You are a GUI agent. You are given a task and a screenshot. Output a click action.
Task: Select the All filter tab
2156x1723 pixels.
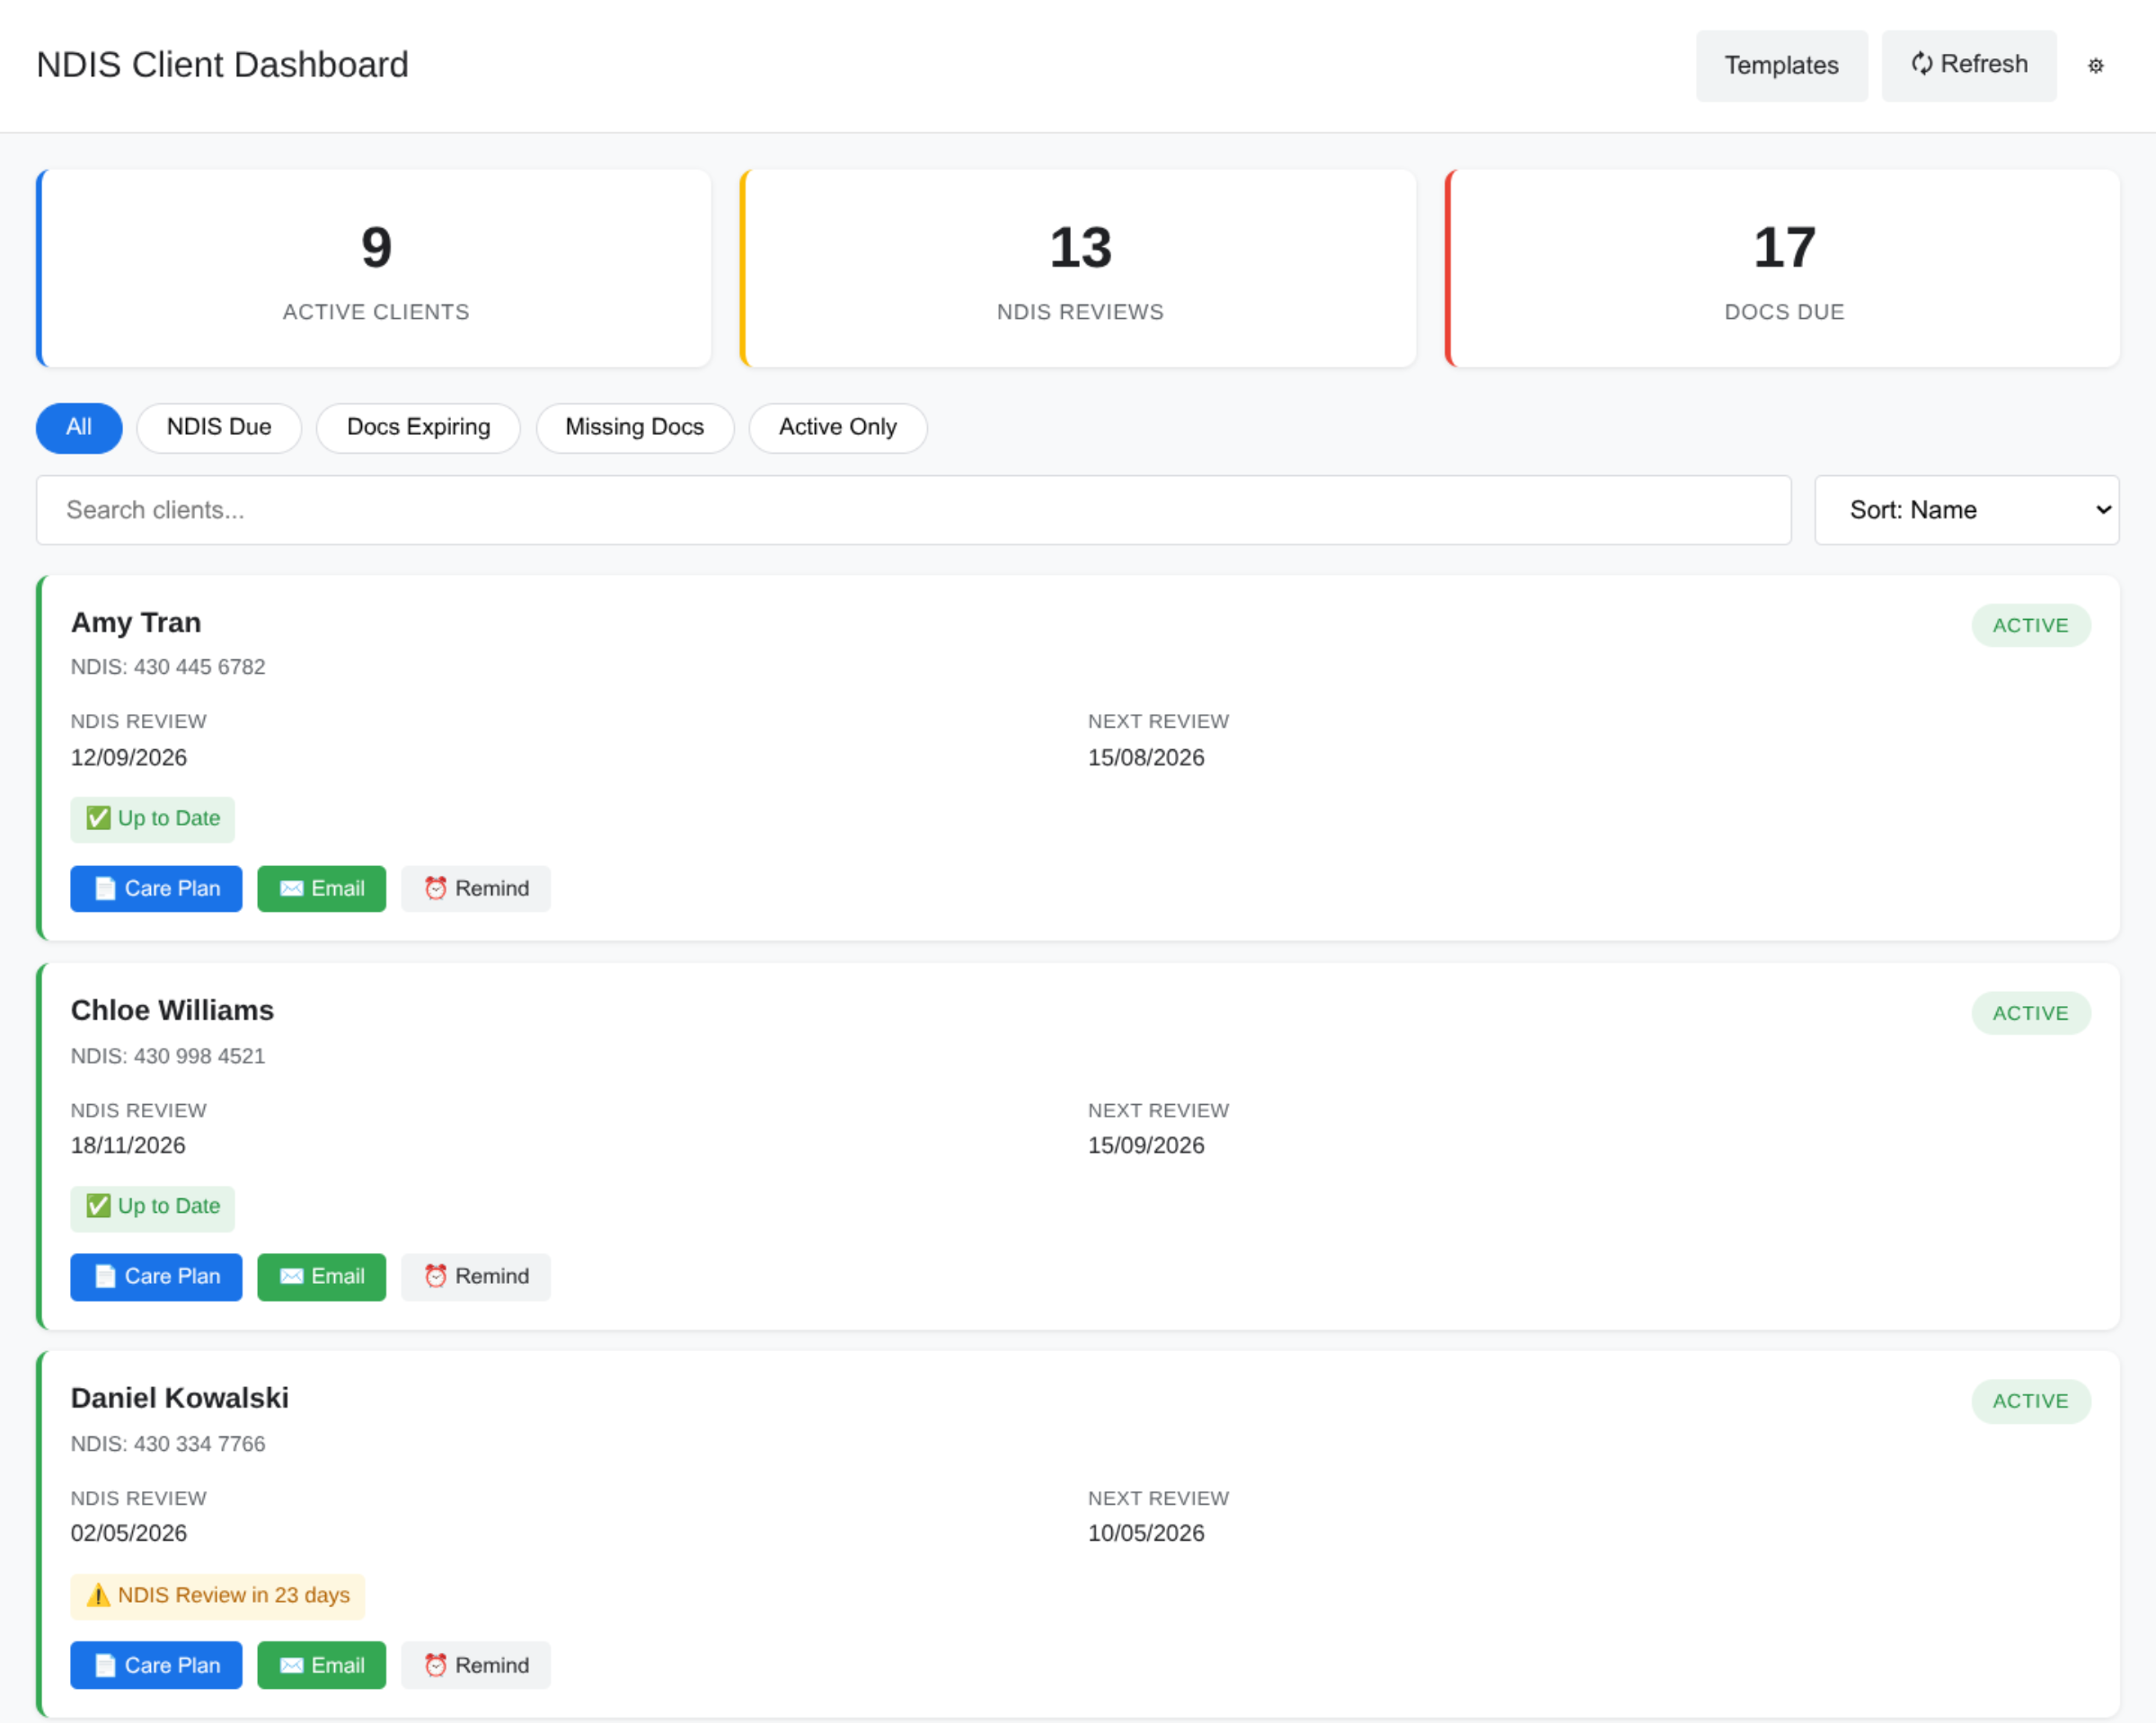pyautogui.click(x=78, y=428)
